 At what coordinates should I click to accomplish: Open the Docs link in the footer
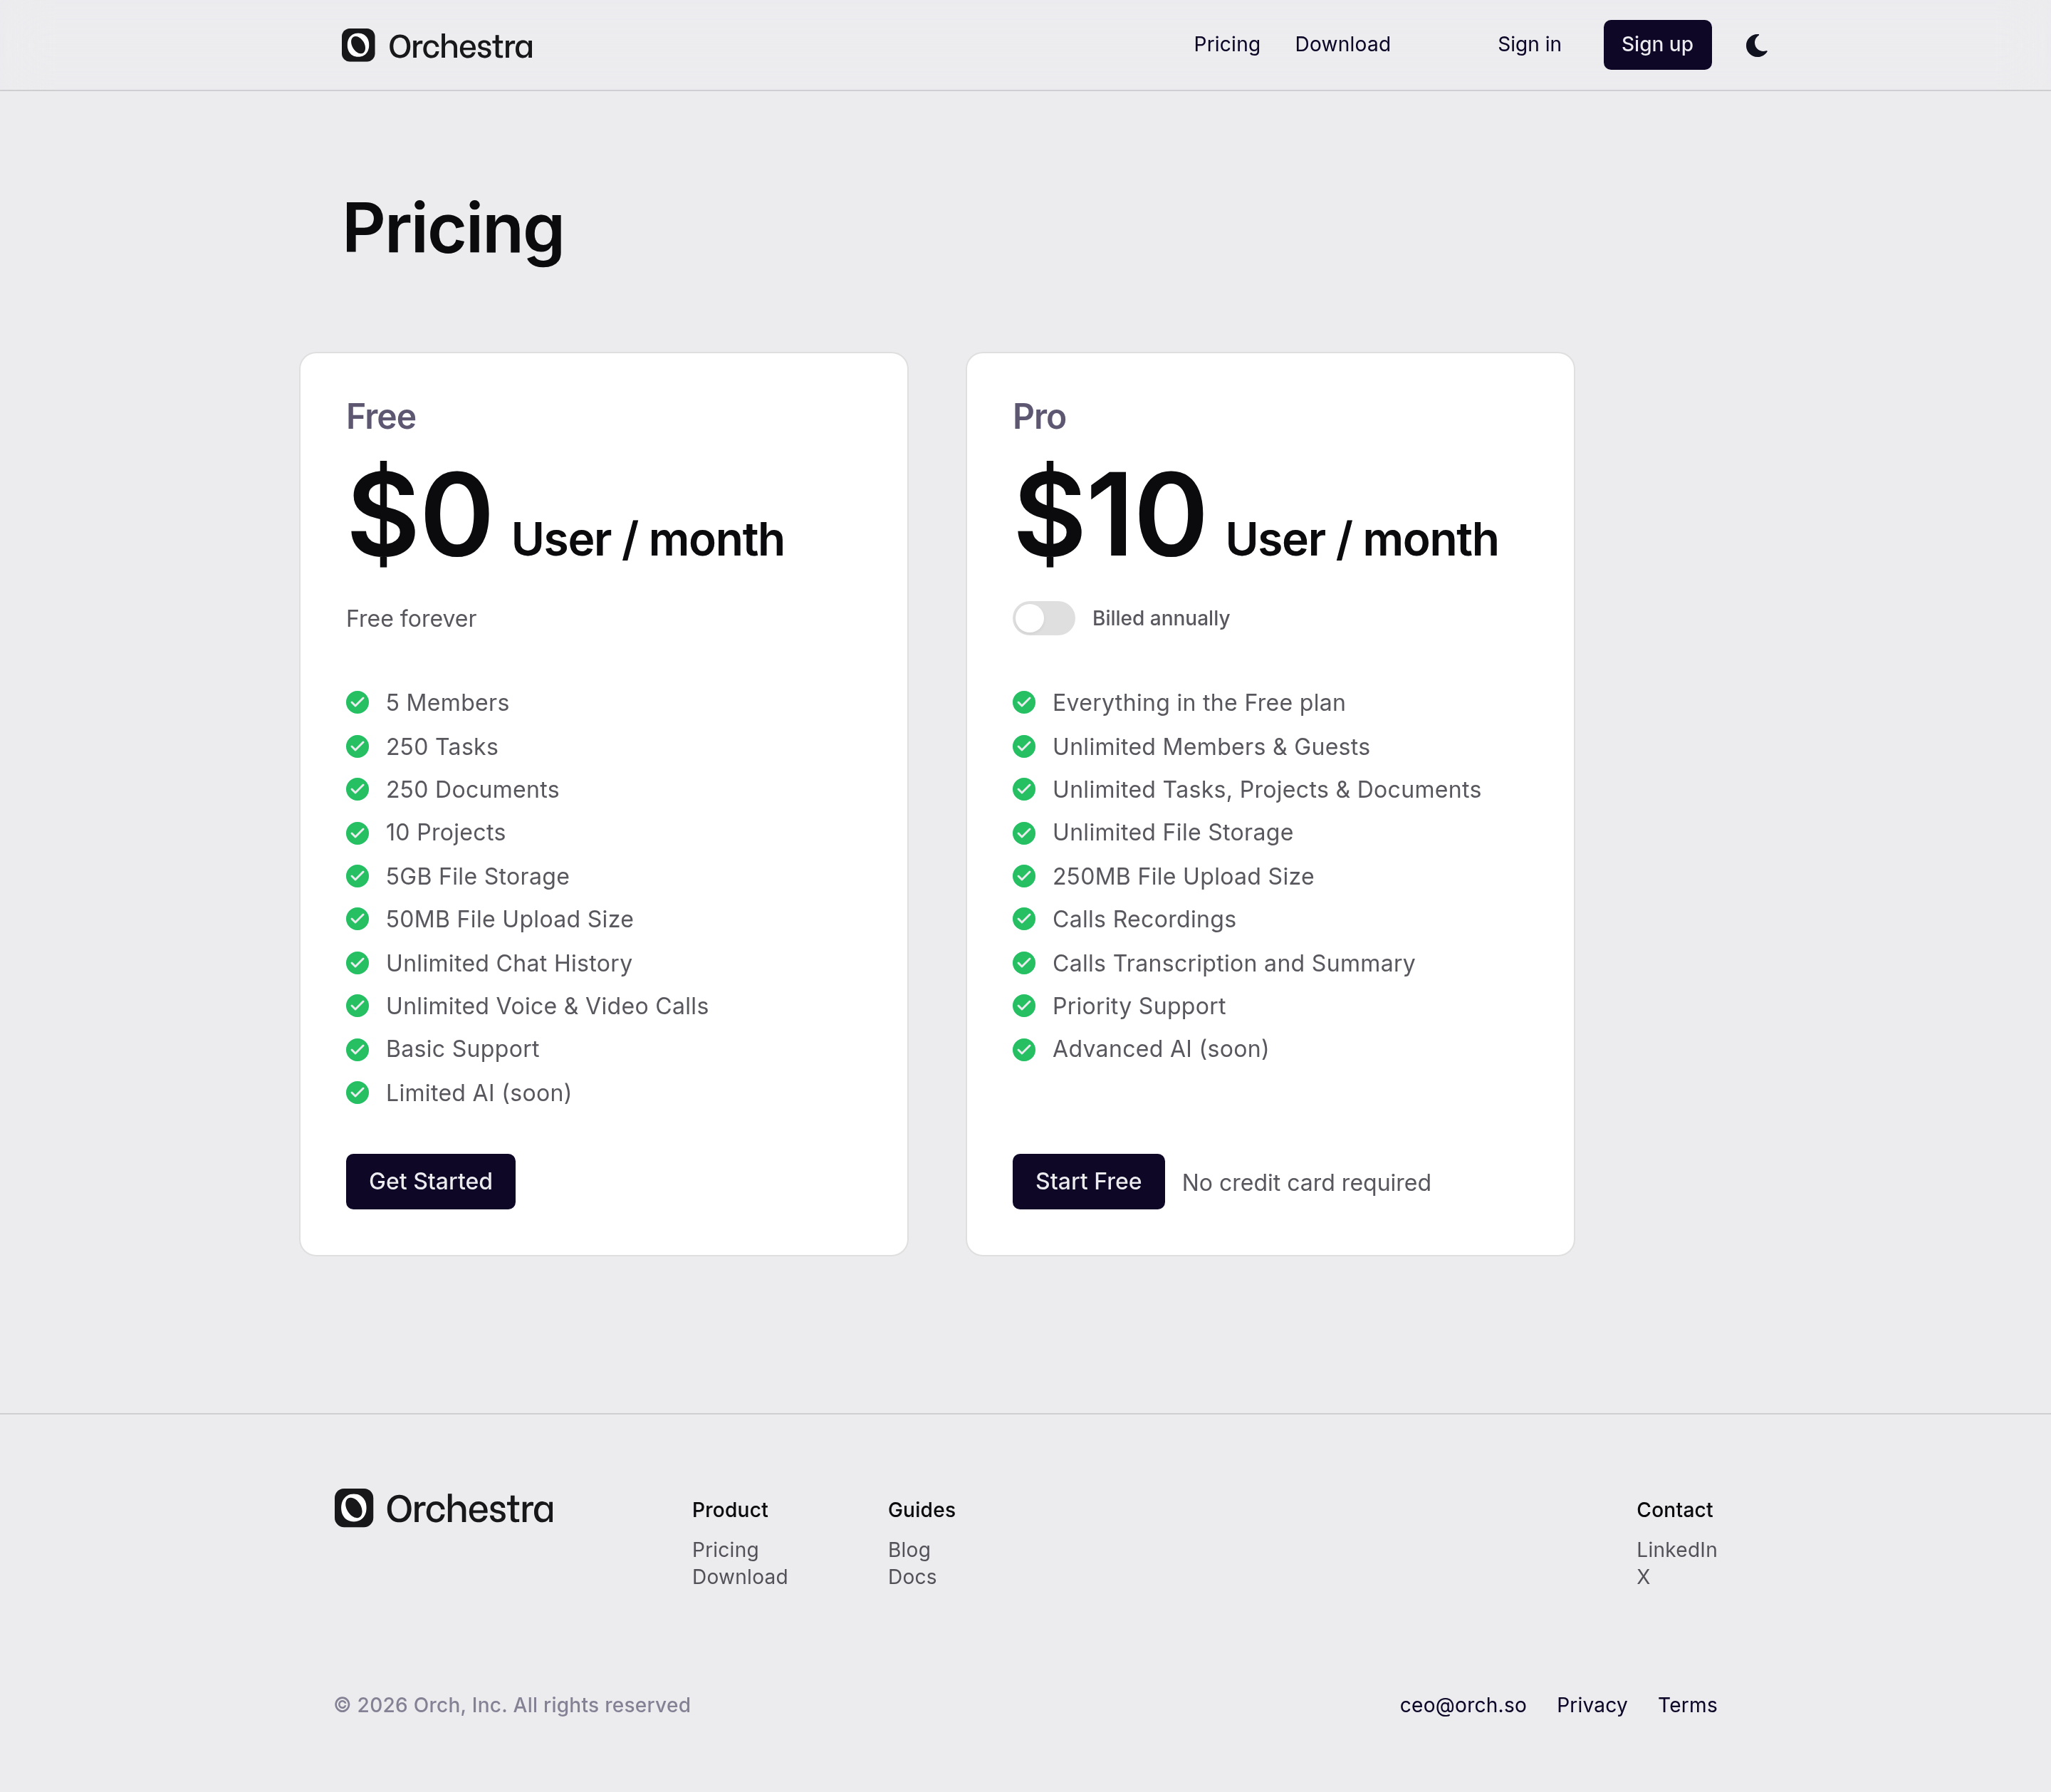pyautogui.click(x=912, y=1577)
